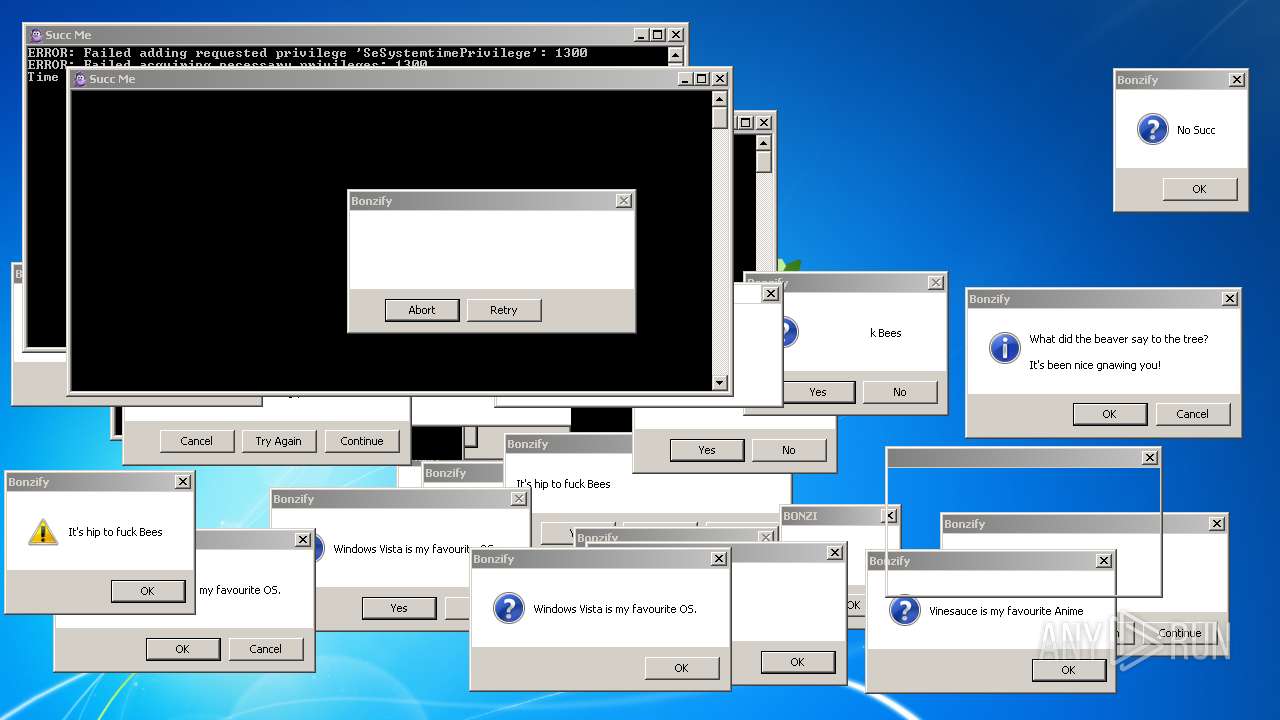Click the 'ERROR: Failed adding requested privilege' line

click(x=307, y=53)
